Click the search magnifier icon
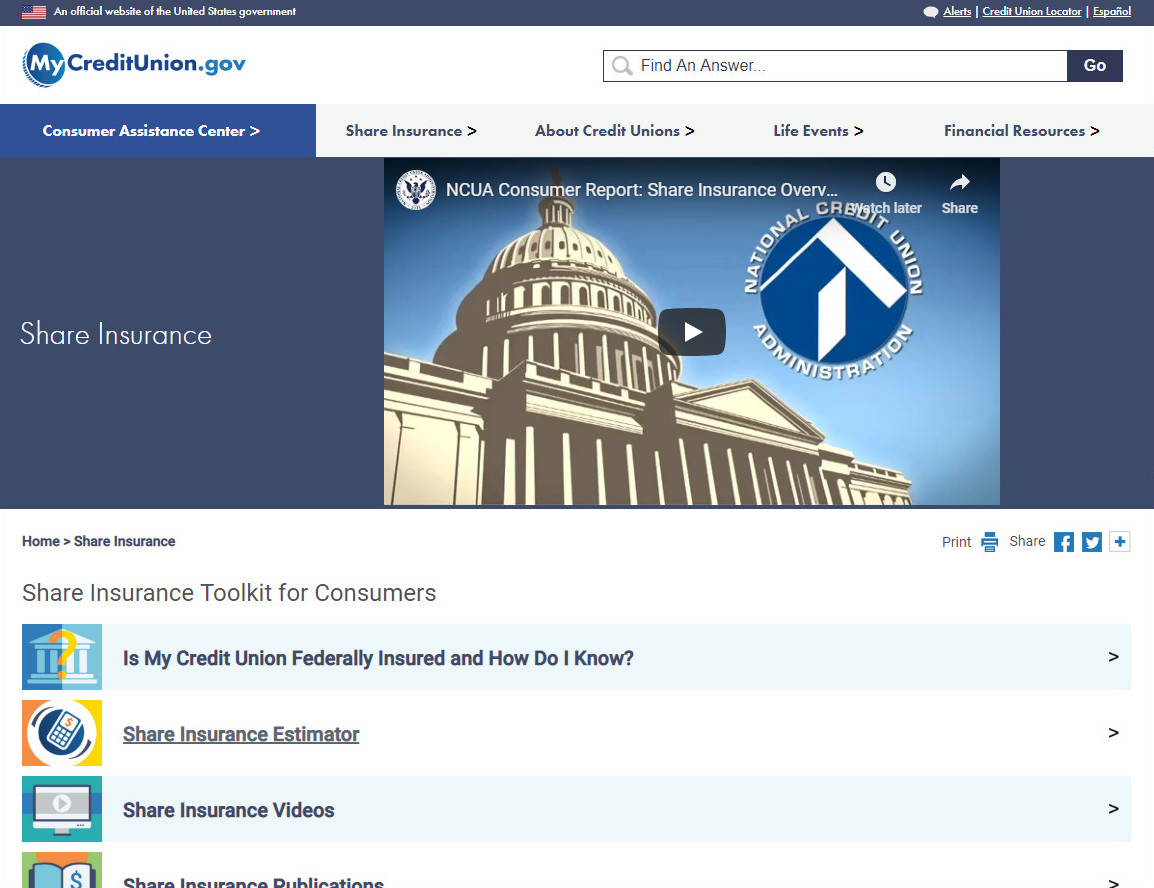Image resolution: width=1154 pixels, height=888 pixels. [622, 65]
